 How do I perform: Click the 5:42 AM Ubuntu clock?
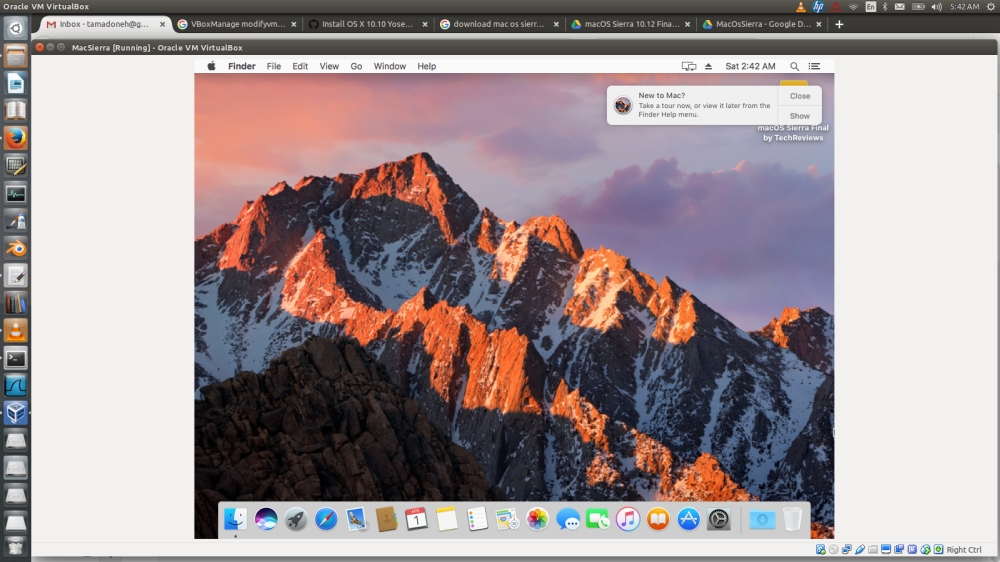[964, 6]
